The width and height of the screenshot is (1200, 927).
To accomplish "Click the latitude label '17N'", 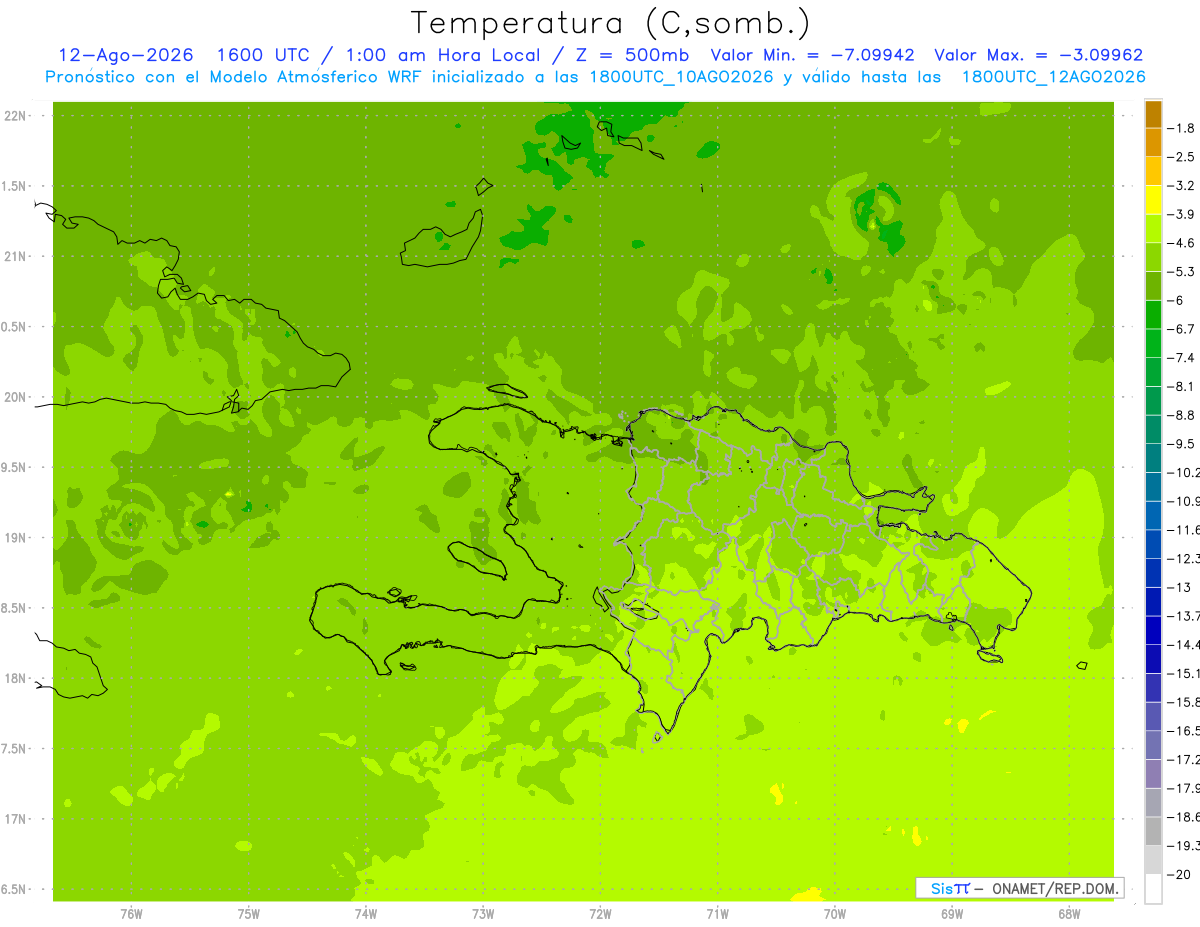I will point(15,820).
